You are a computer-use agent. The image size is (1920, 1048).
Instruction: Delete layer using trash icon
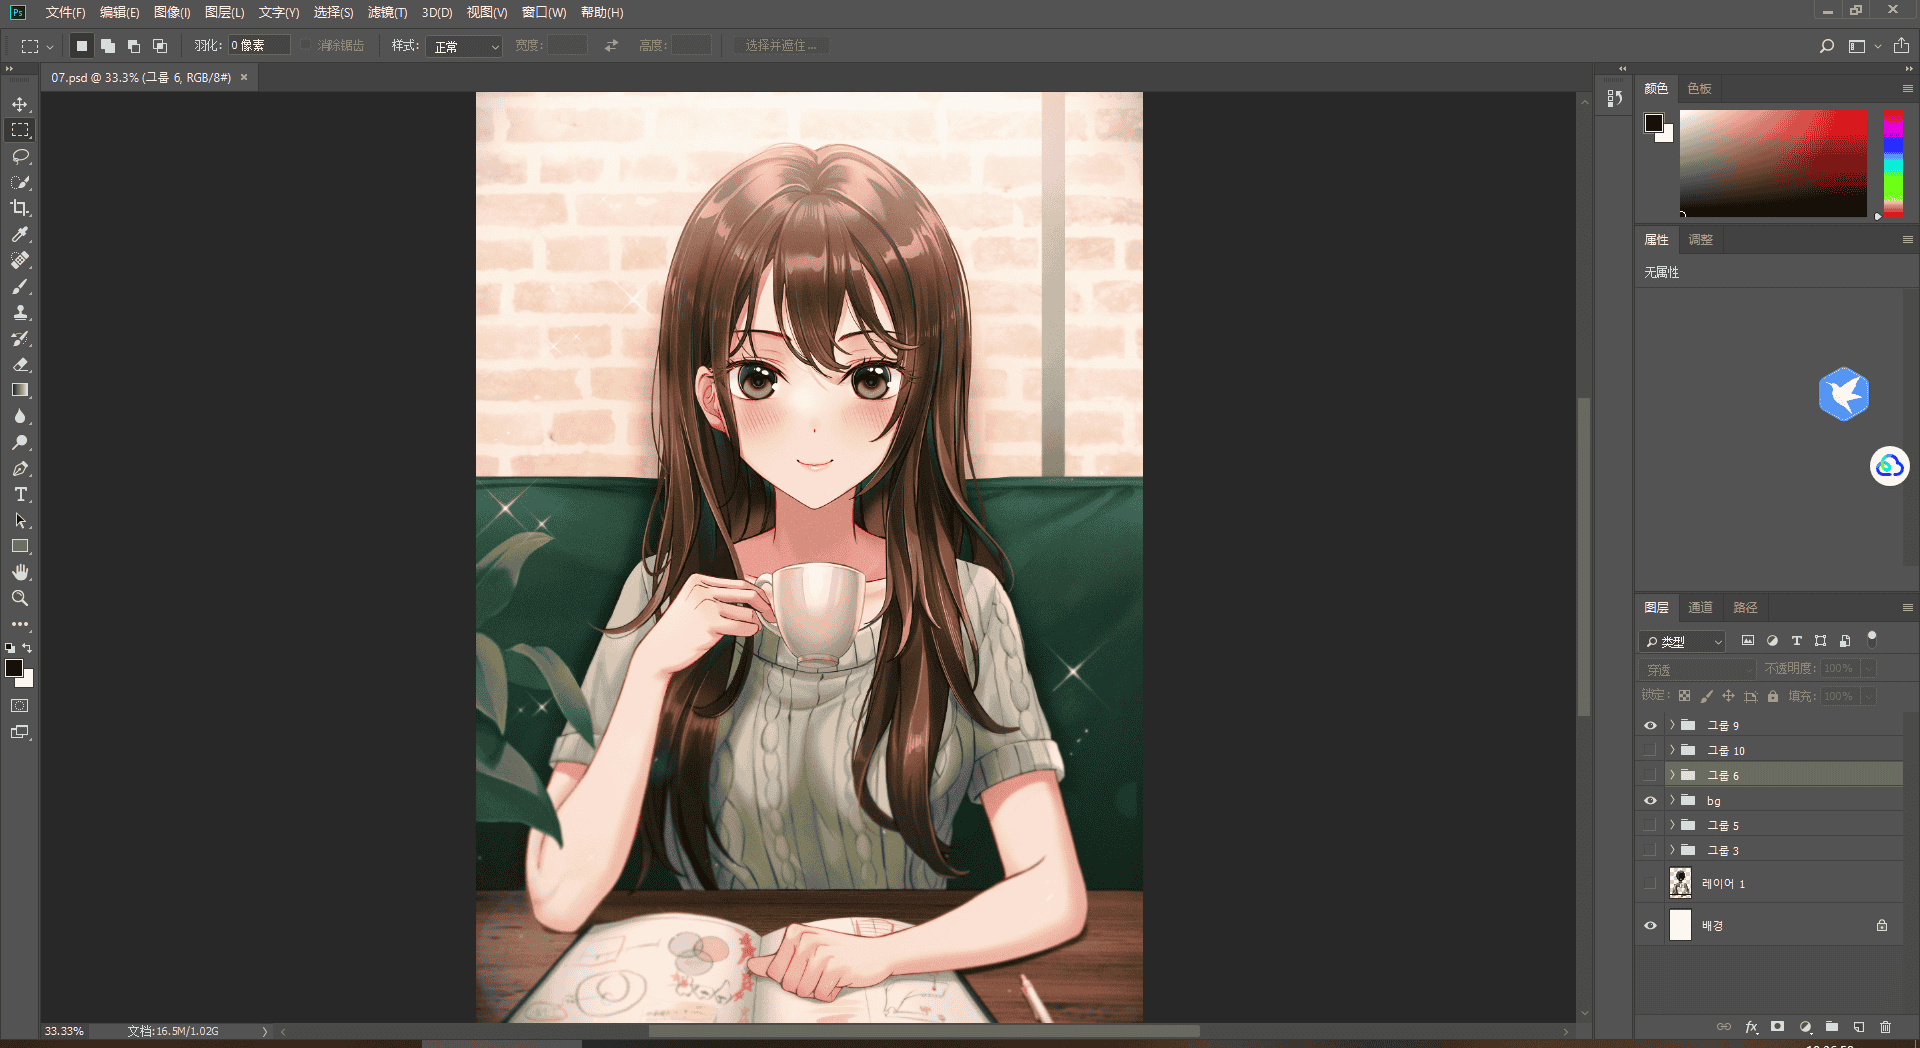tap(1885, 1027)
